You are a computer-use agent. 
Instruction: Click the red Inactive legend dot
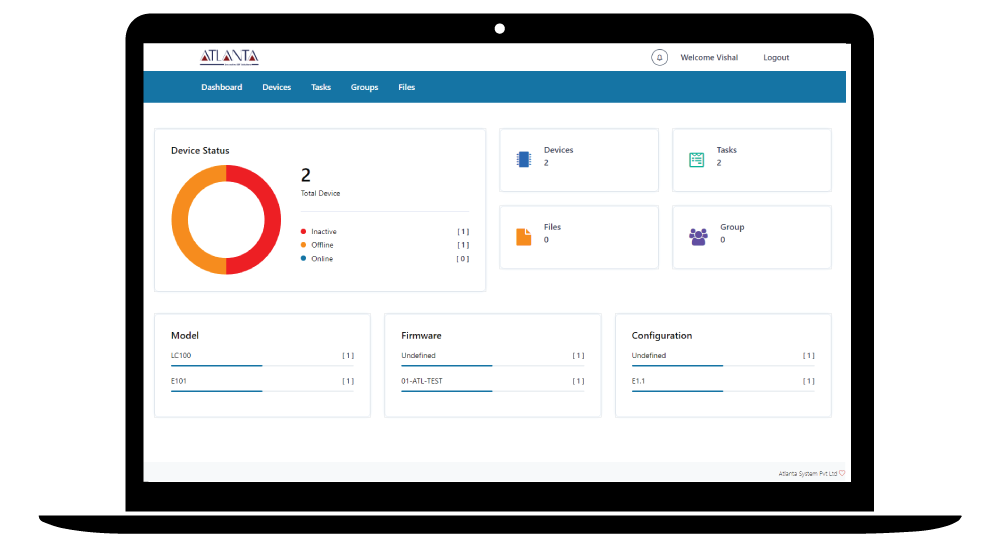click(303, 232)
